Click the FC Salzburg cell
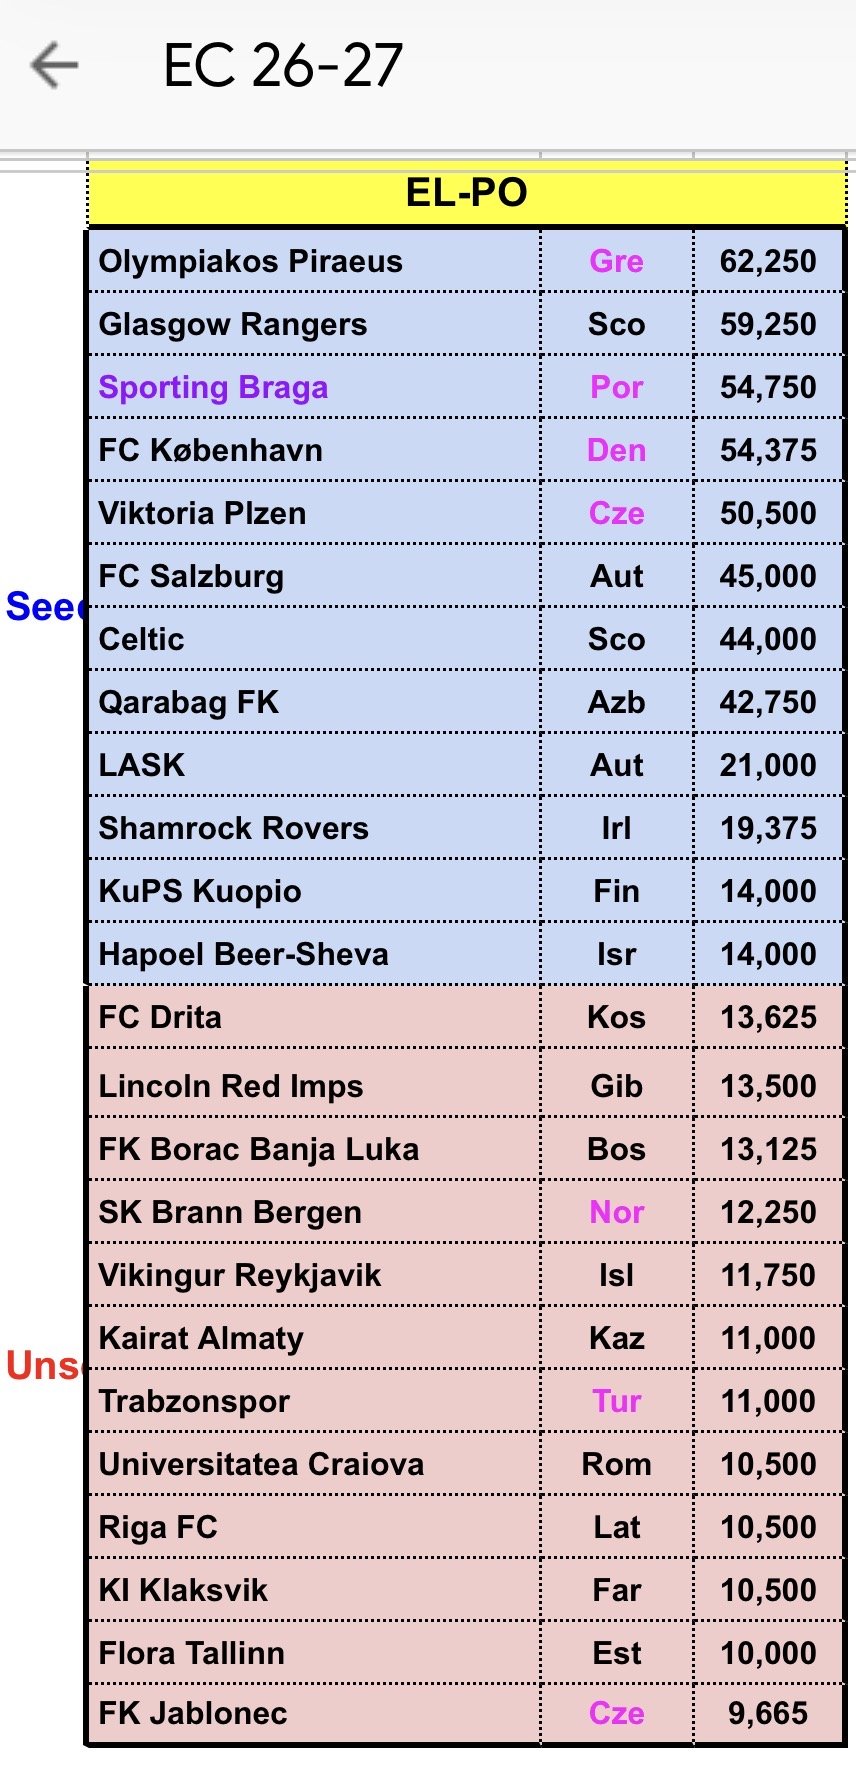This screenshot has width=856, height=1766. tap(191, 577)
